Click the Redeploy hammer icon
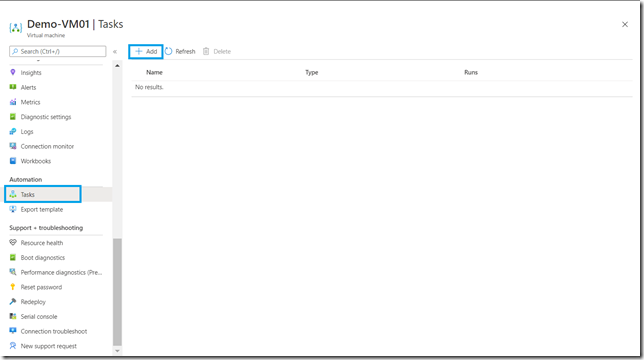The height and width of the screenshot is (360, 644). click(x=13, y=302)
